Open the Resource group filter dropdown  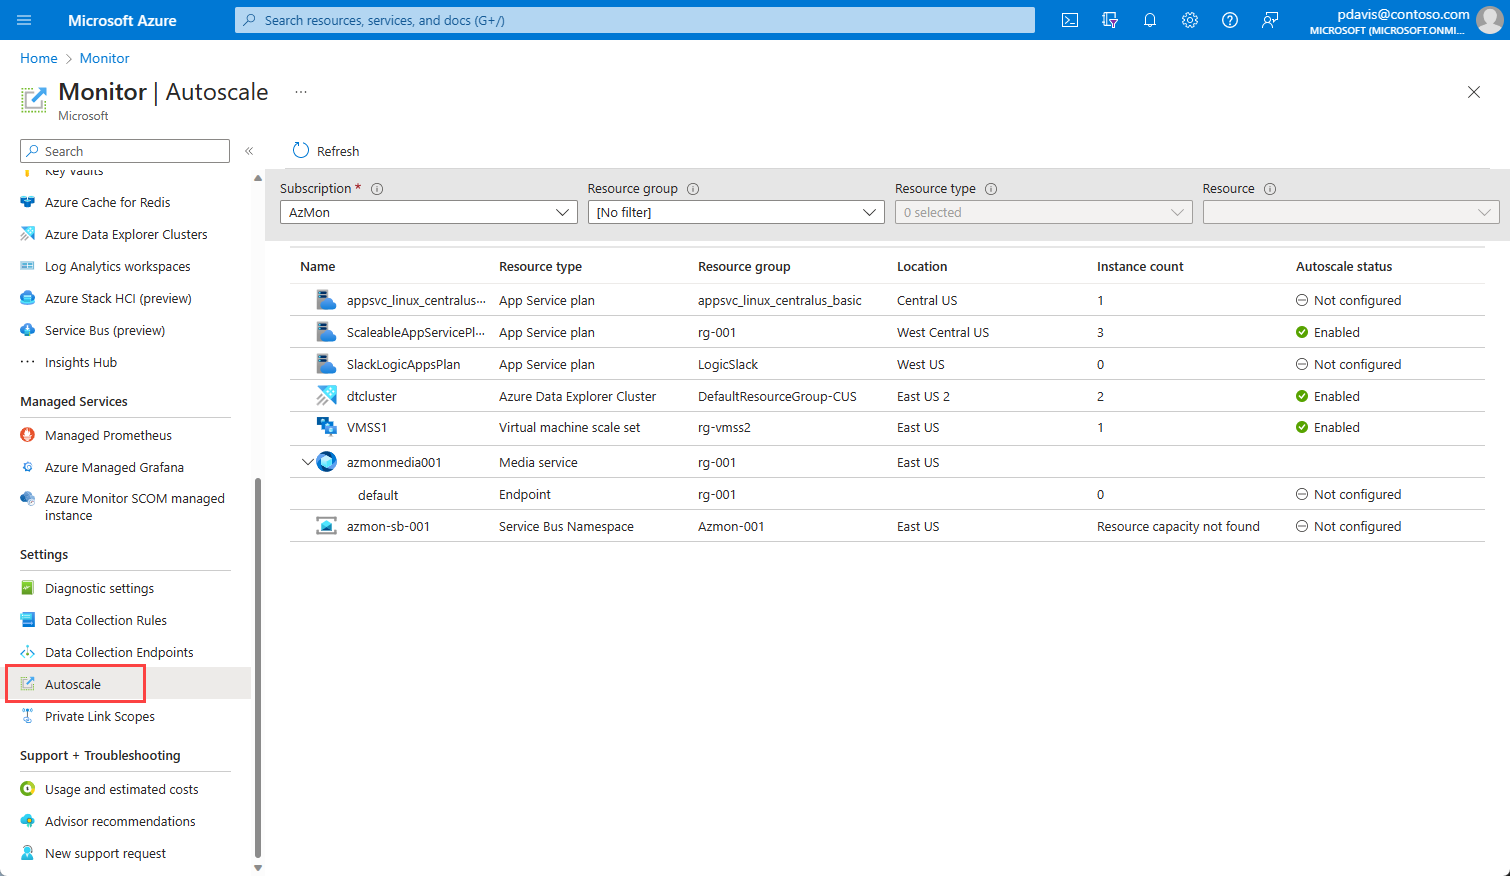[x=735, y=212]
